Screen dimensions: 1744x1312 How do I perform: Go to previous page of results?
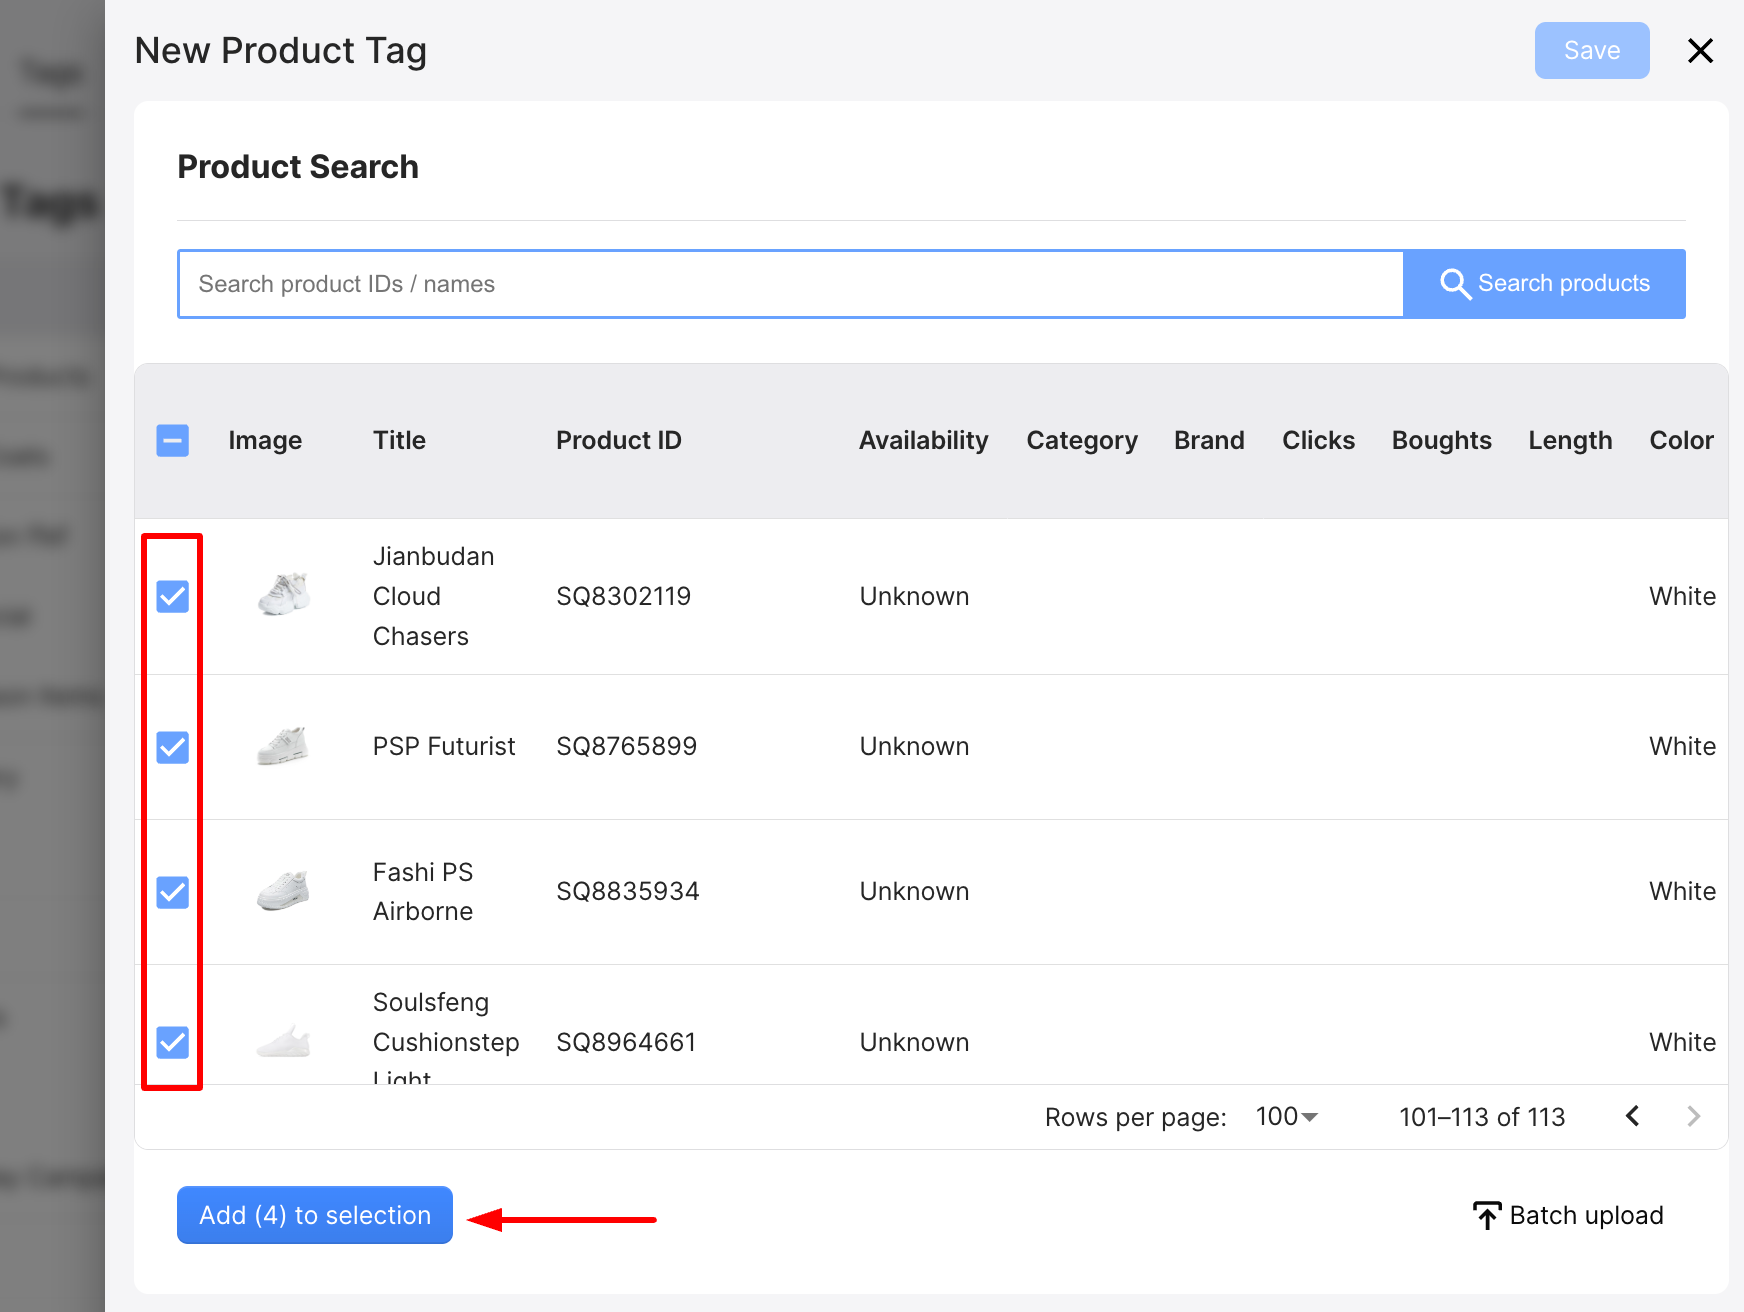pyautogui.click(x=1633, y=1116)
